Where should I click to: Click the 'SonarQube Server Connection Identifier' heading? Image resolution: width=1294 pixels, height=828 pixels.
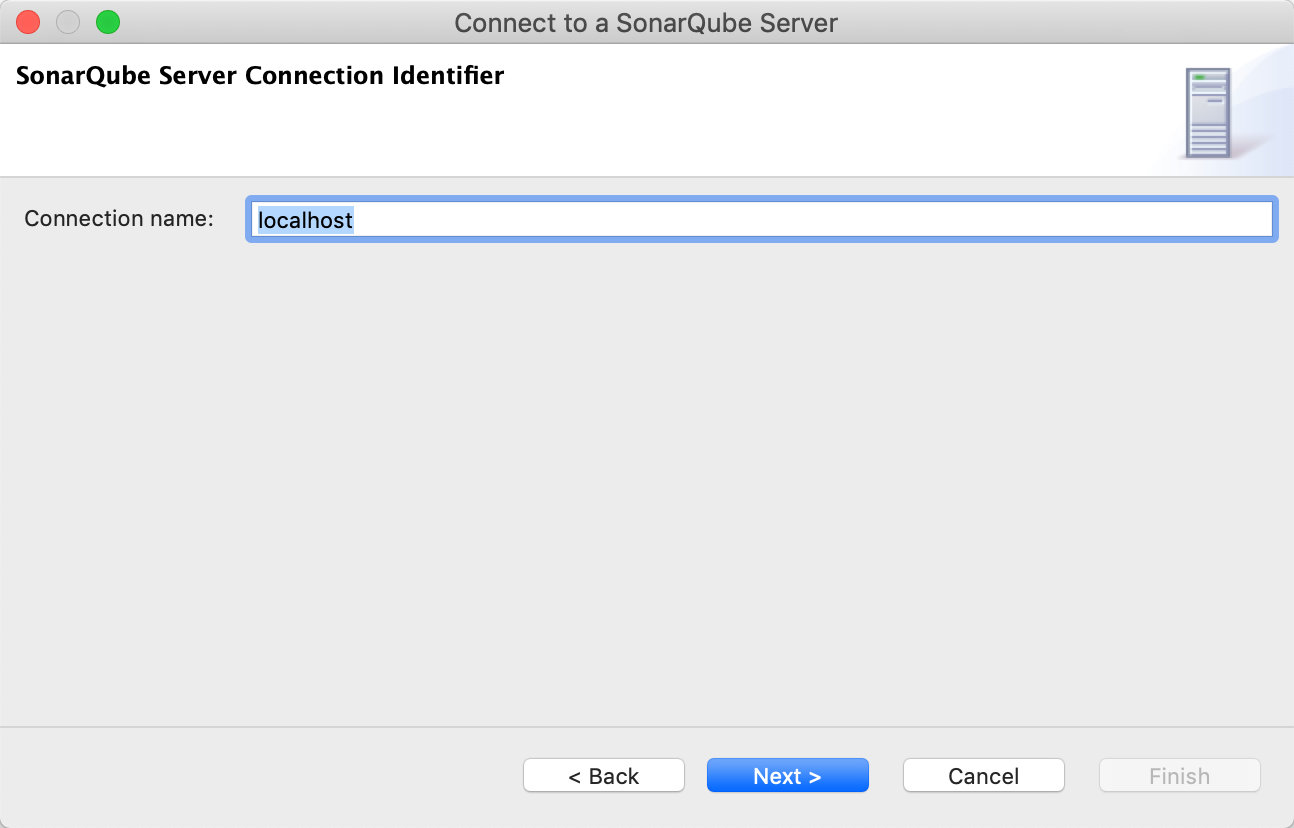(258, 74)
